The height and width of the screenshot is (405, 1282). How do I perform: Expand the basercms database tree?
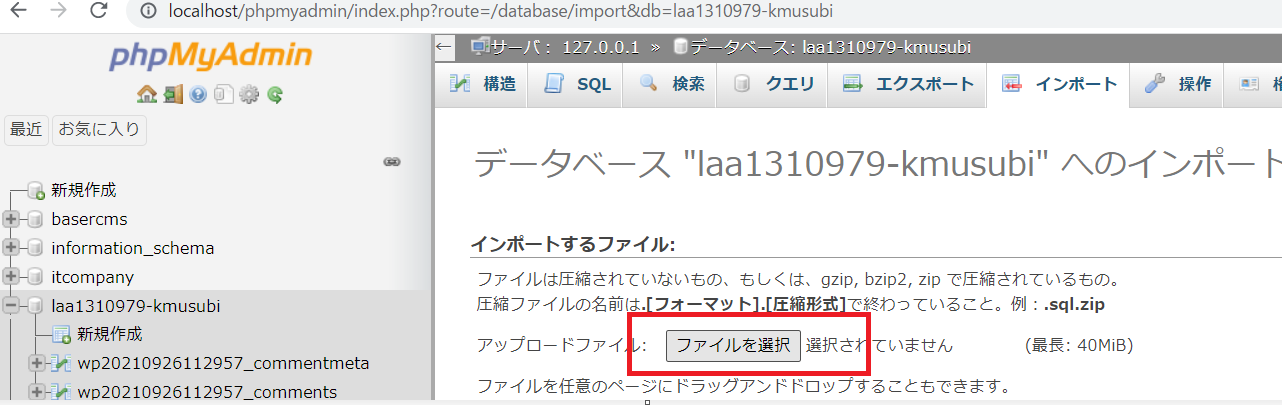pos(12,219)
